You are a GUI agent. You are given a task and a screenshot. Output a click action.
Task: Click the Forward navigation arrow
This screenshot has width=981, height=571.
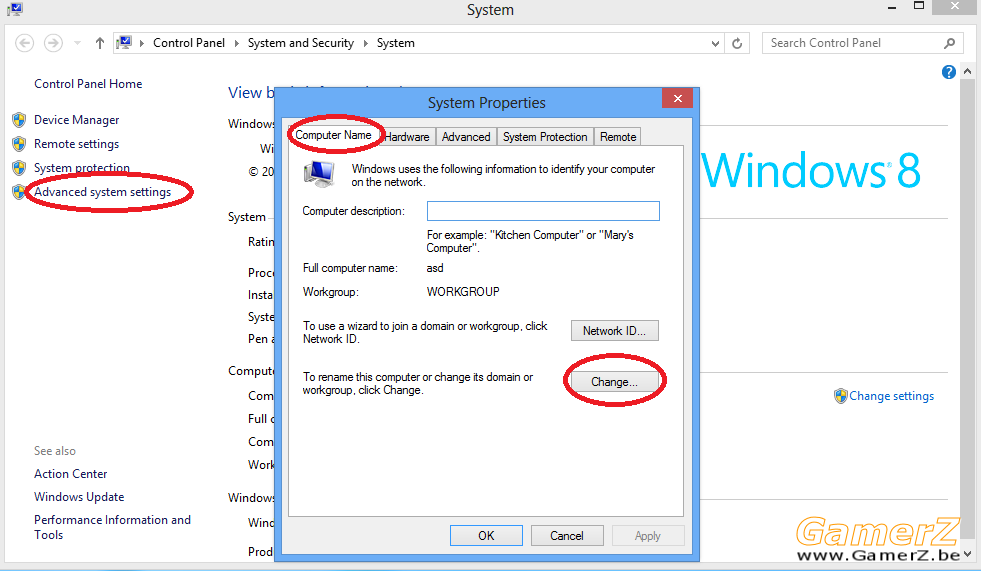(x=53, y=43)
